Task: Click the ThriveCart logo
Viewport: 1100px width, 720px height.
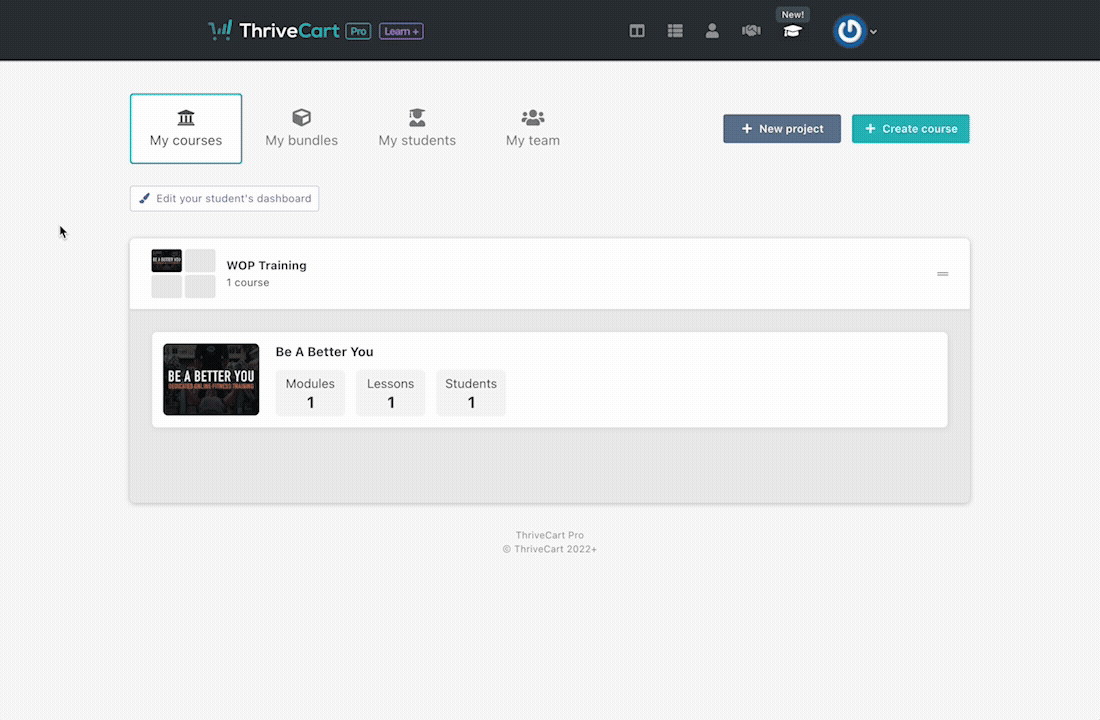Action: pos(274,31)
